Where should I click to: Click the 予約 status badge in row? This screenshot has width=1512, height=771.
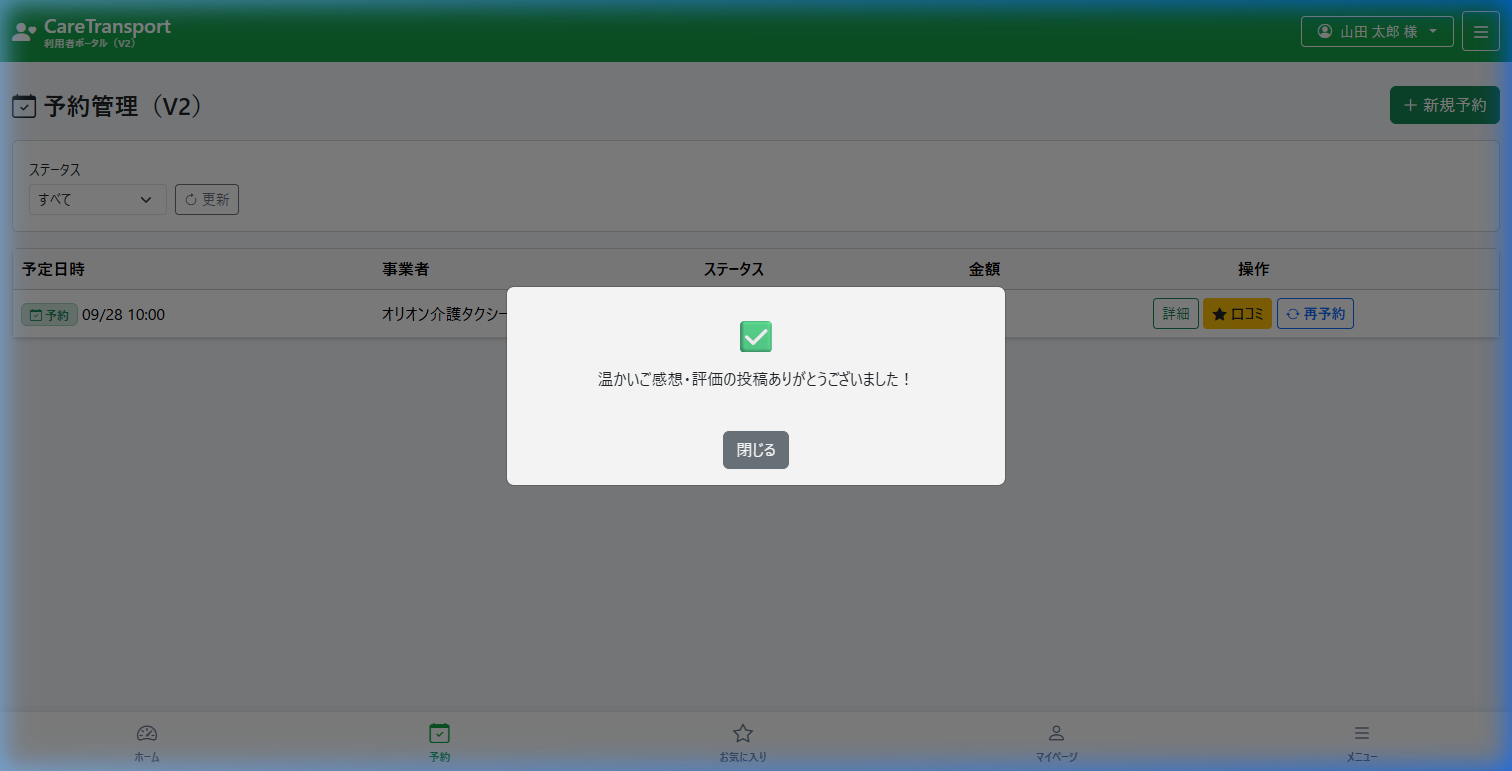[x=49, y=315]
